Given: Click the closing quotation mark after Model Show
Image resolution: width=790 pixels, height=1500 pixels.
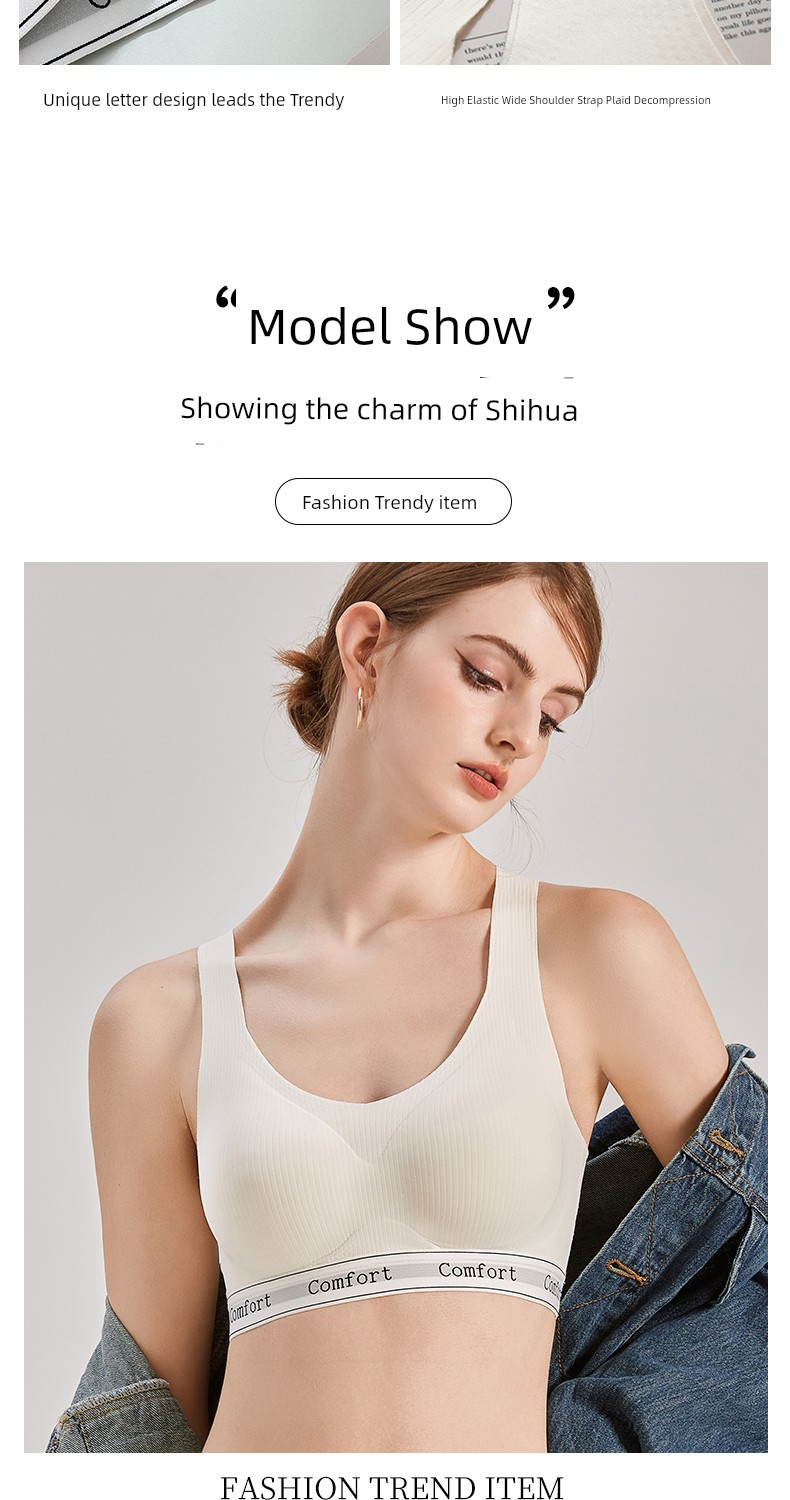Looking at the screenshot, I should click(x=561, y=297).
